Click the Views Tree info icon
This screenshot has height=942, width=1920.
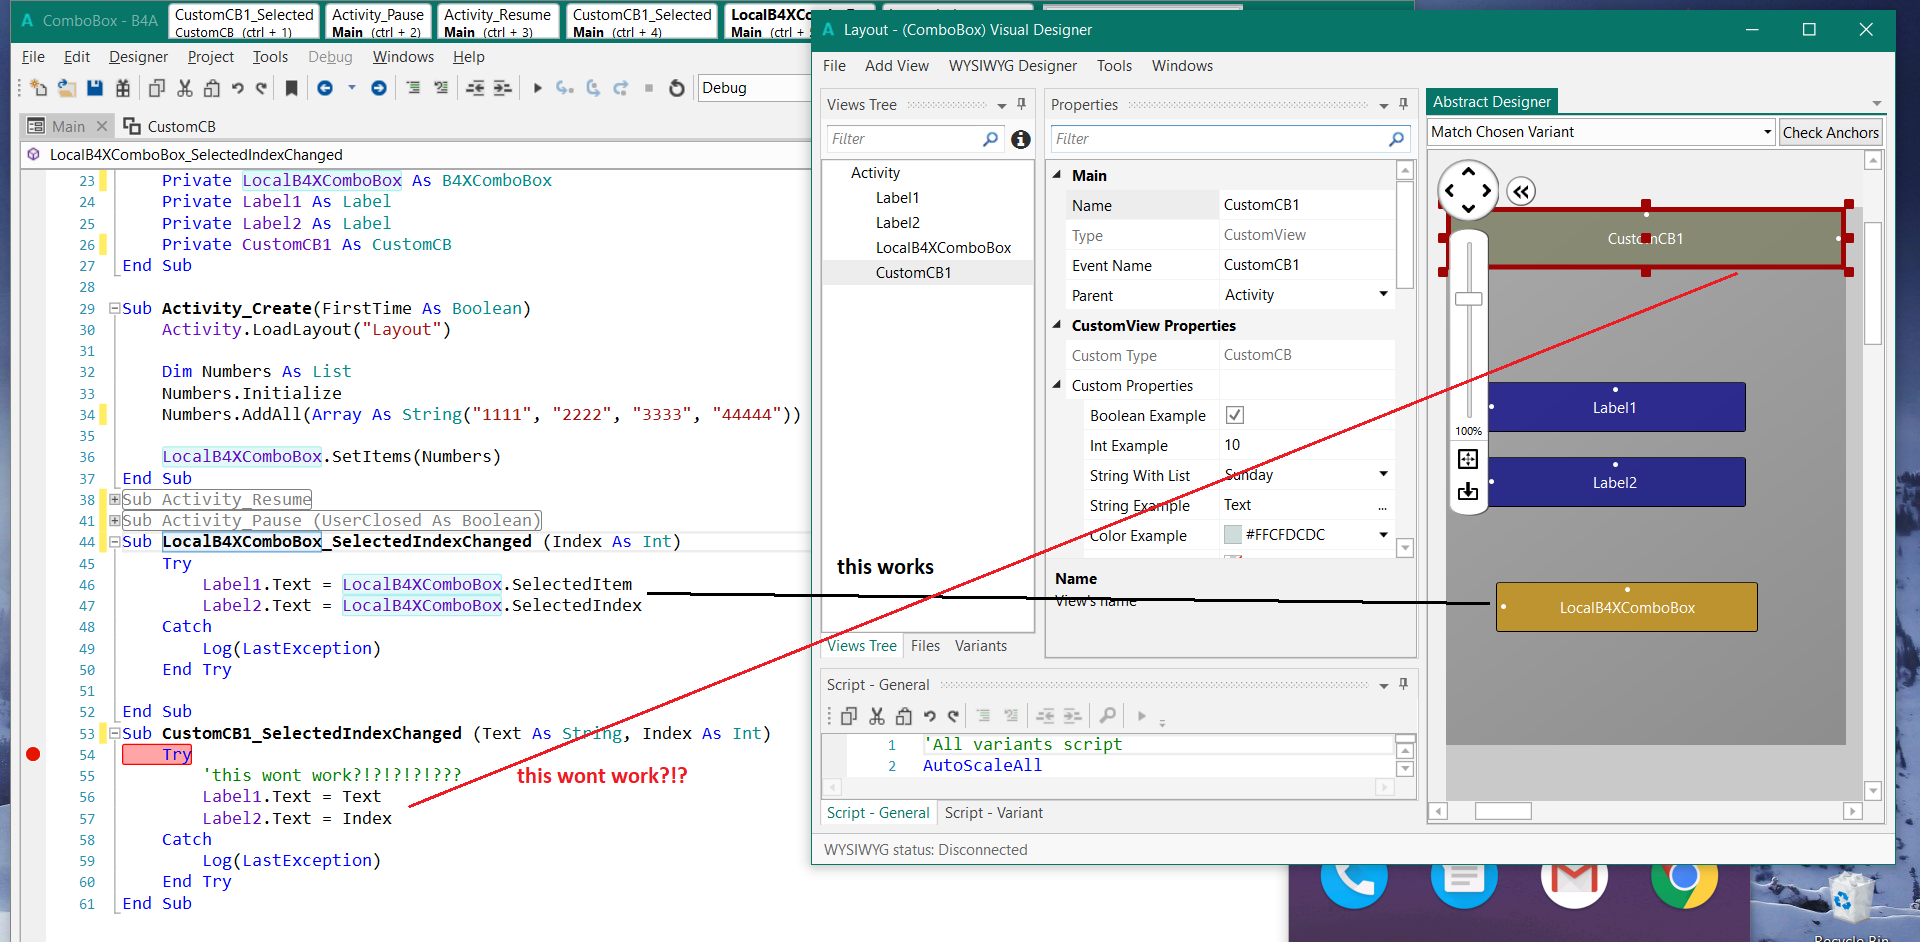click(1020, 139)
